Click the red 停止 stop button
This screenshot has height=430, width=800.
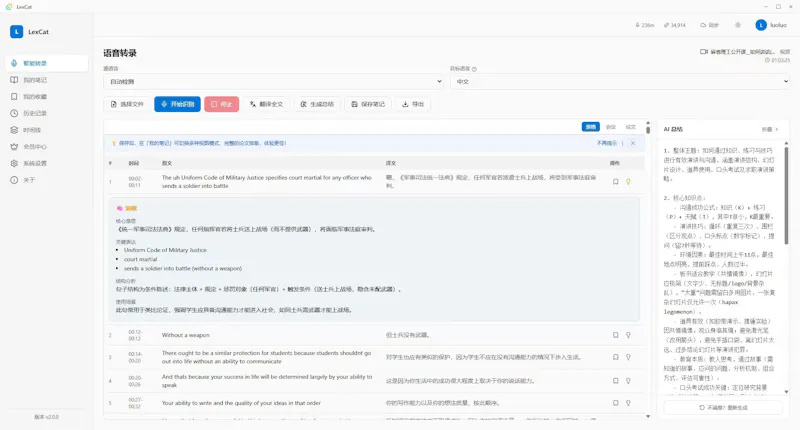point(221,104)
